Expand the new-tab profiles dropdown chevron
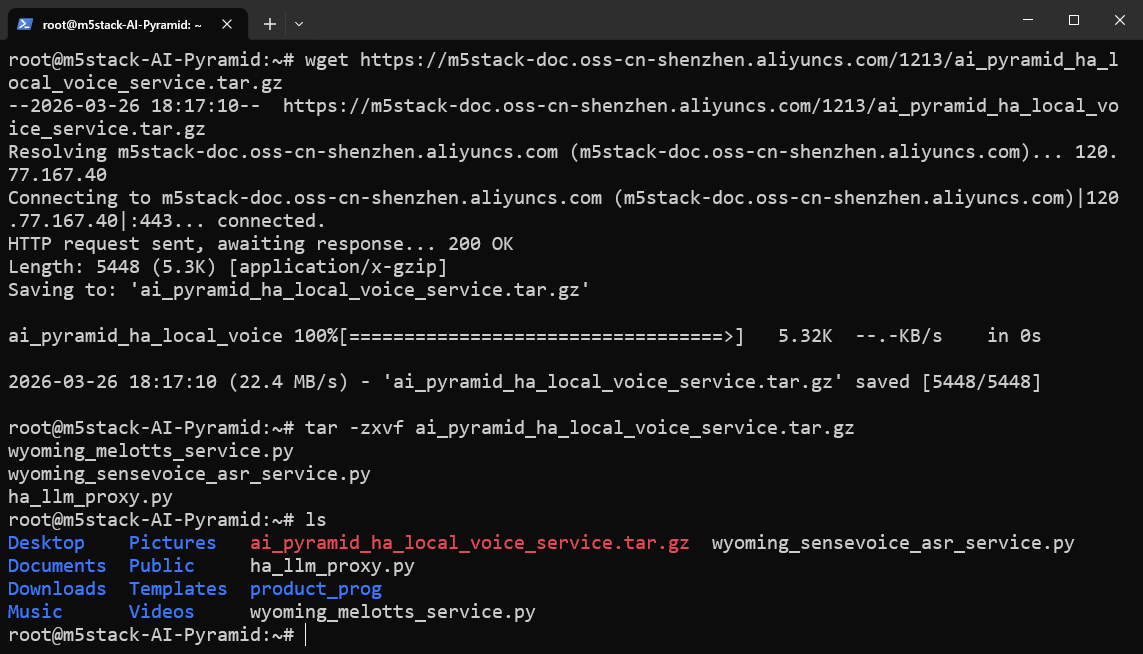1143x654 pixels. coord(299,23)
